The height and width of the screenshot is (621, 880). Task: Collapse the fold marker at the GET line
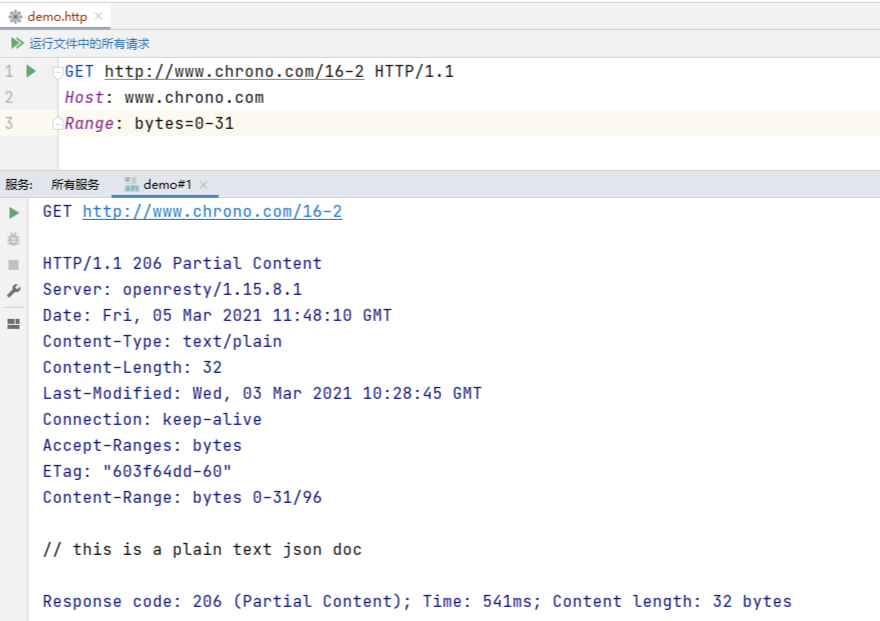coord(57,72)
